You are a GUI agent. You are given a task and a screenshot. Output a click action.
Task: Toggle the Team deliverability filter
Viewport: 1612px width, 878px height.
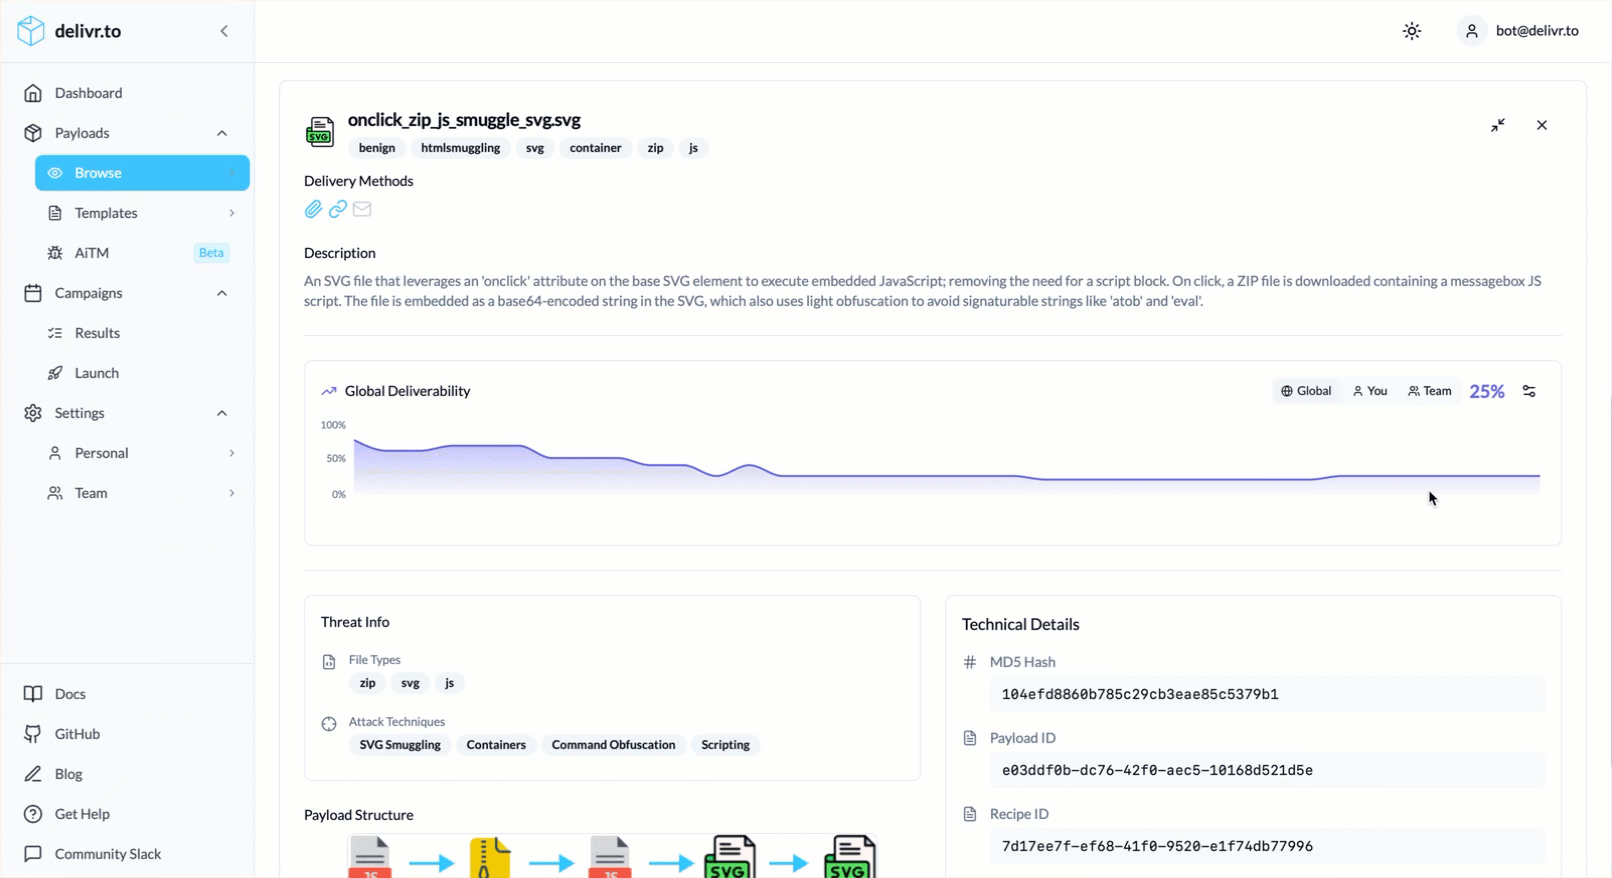click(1429, 391)
